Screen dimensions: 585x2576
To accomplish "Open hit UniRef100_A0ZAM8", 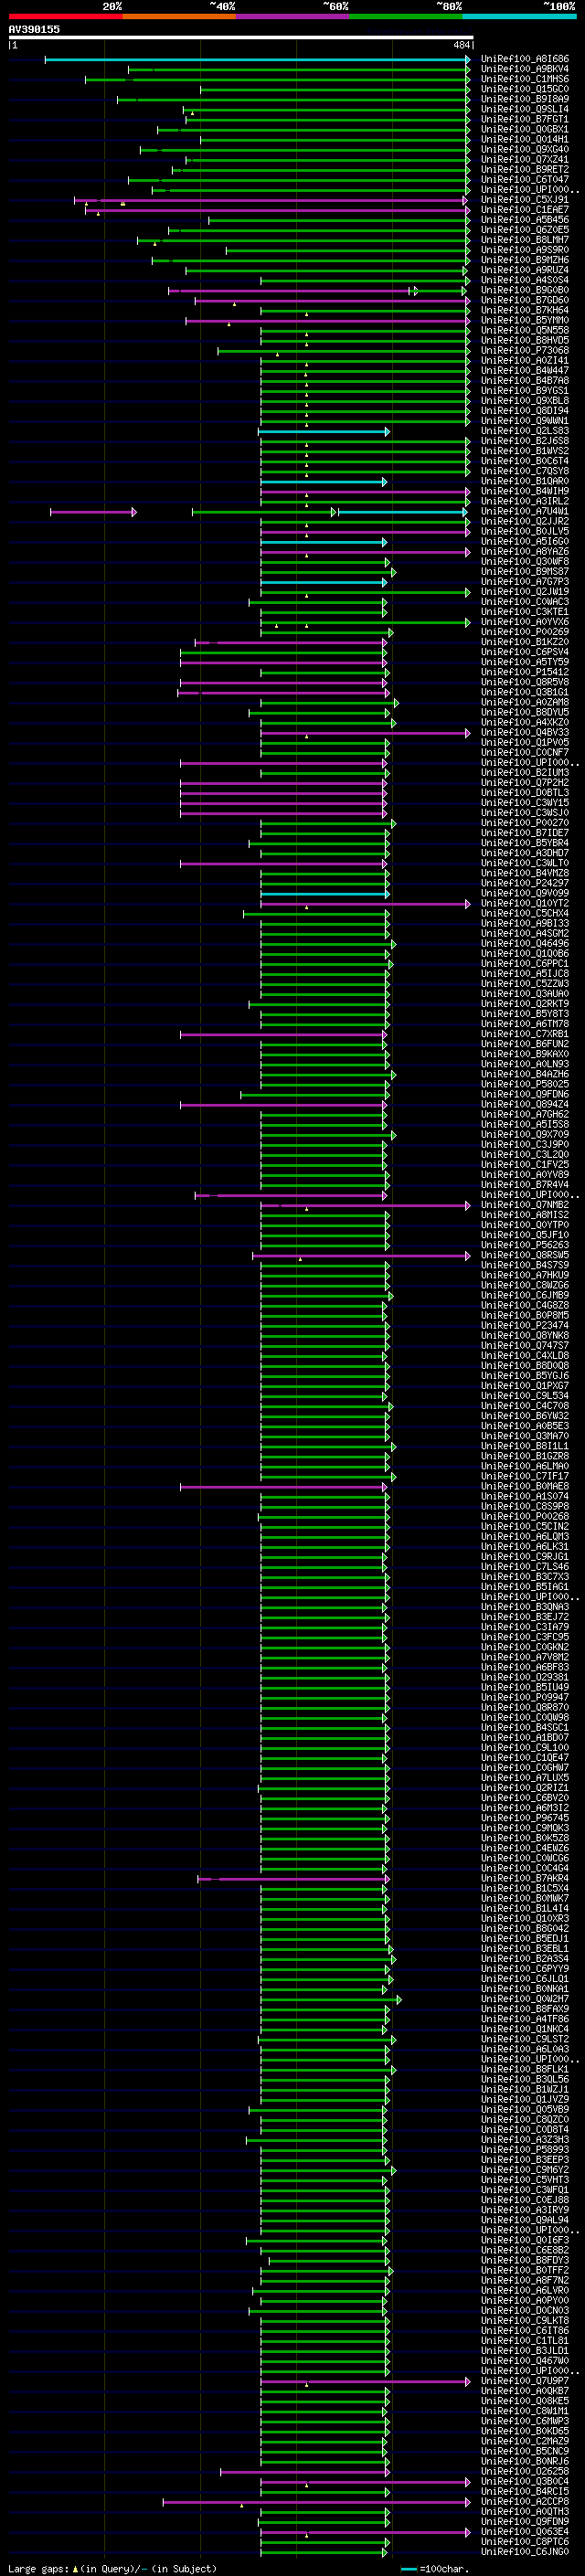I will (525, 702).
